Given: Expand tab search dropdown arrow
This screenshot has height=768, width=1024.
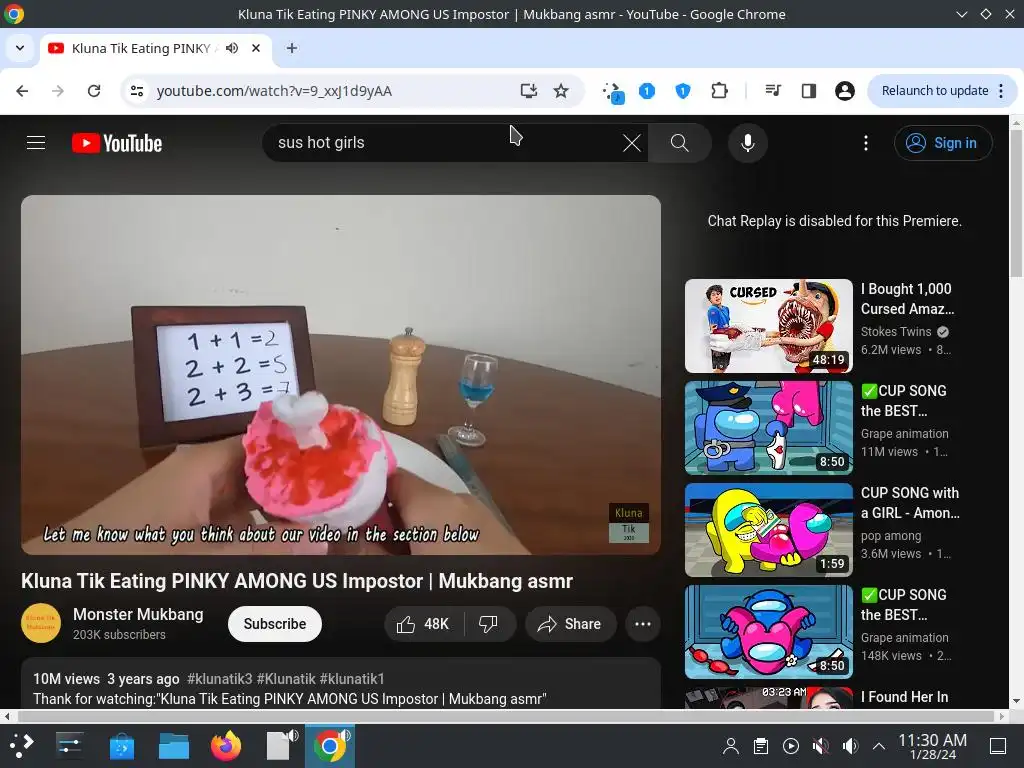Looking at the screenshot, I should 20,48.
